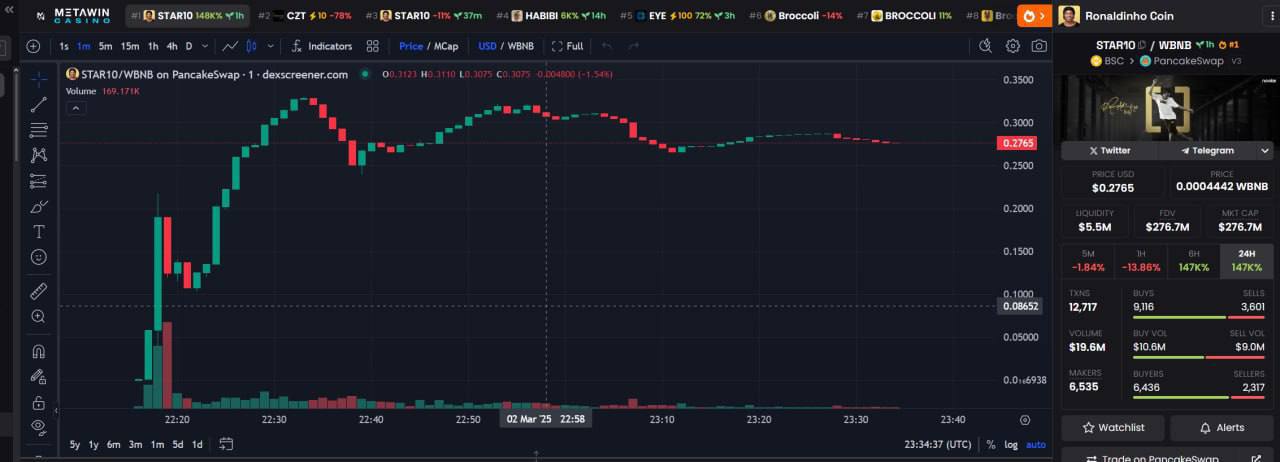Expand the timeframe interval dropdown arrow
This screenshot has width=1280, height=462.
[205, 46]
